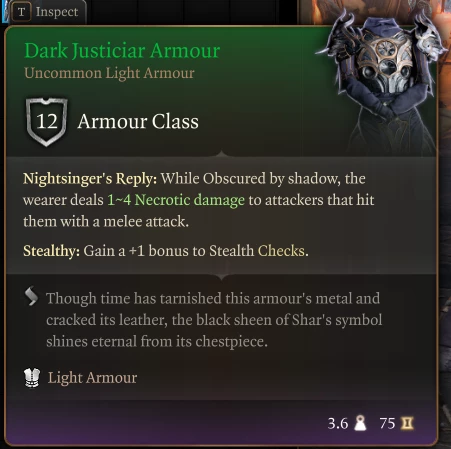This screenshot has height=449, width=451.
Task: Click the Inspect button
Action: (x=45, y=12)
